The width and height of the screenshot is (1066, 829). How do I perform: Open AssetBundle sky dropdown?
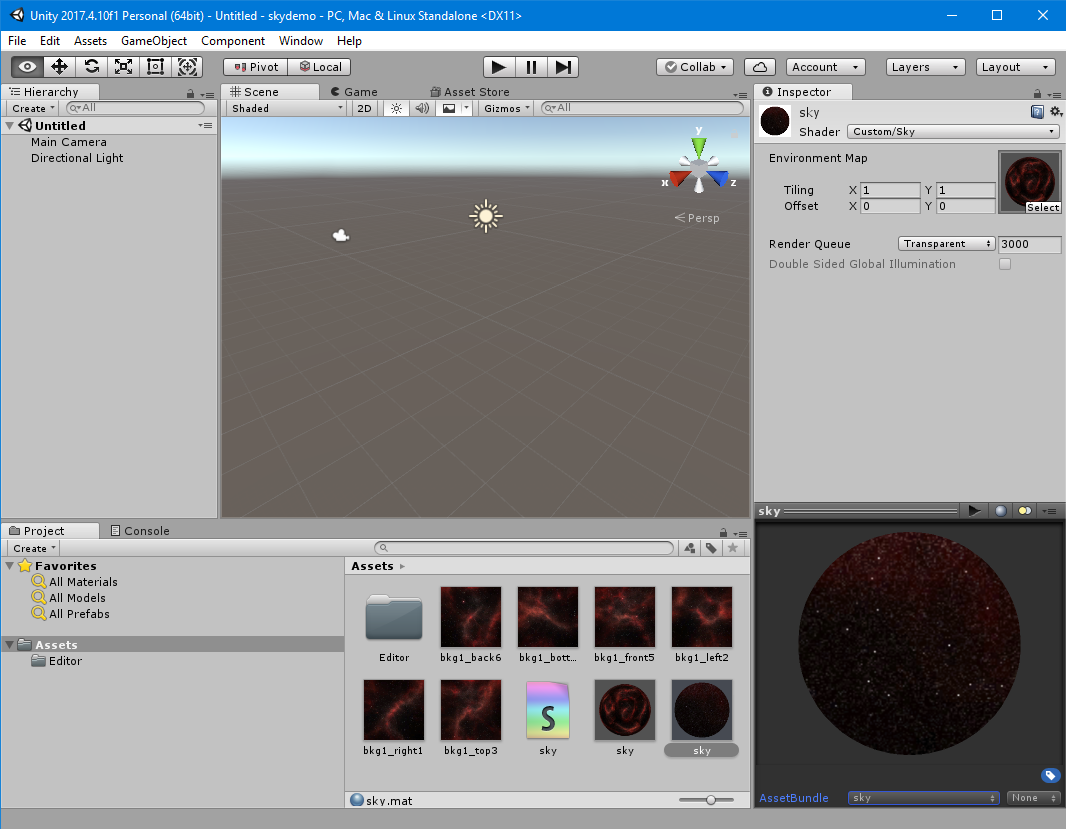coord(923,798)
